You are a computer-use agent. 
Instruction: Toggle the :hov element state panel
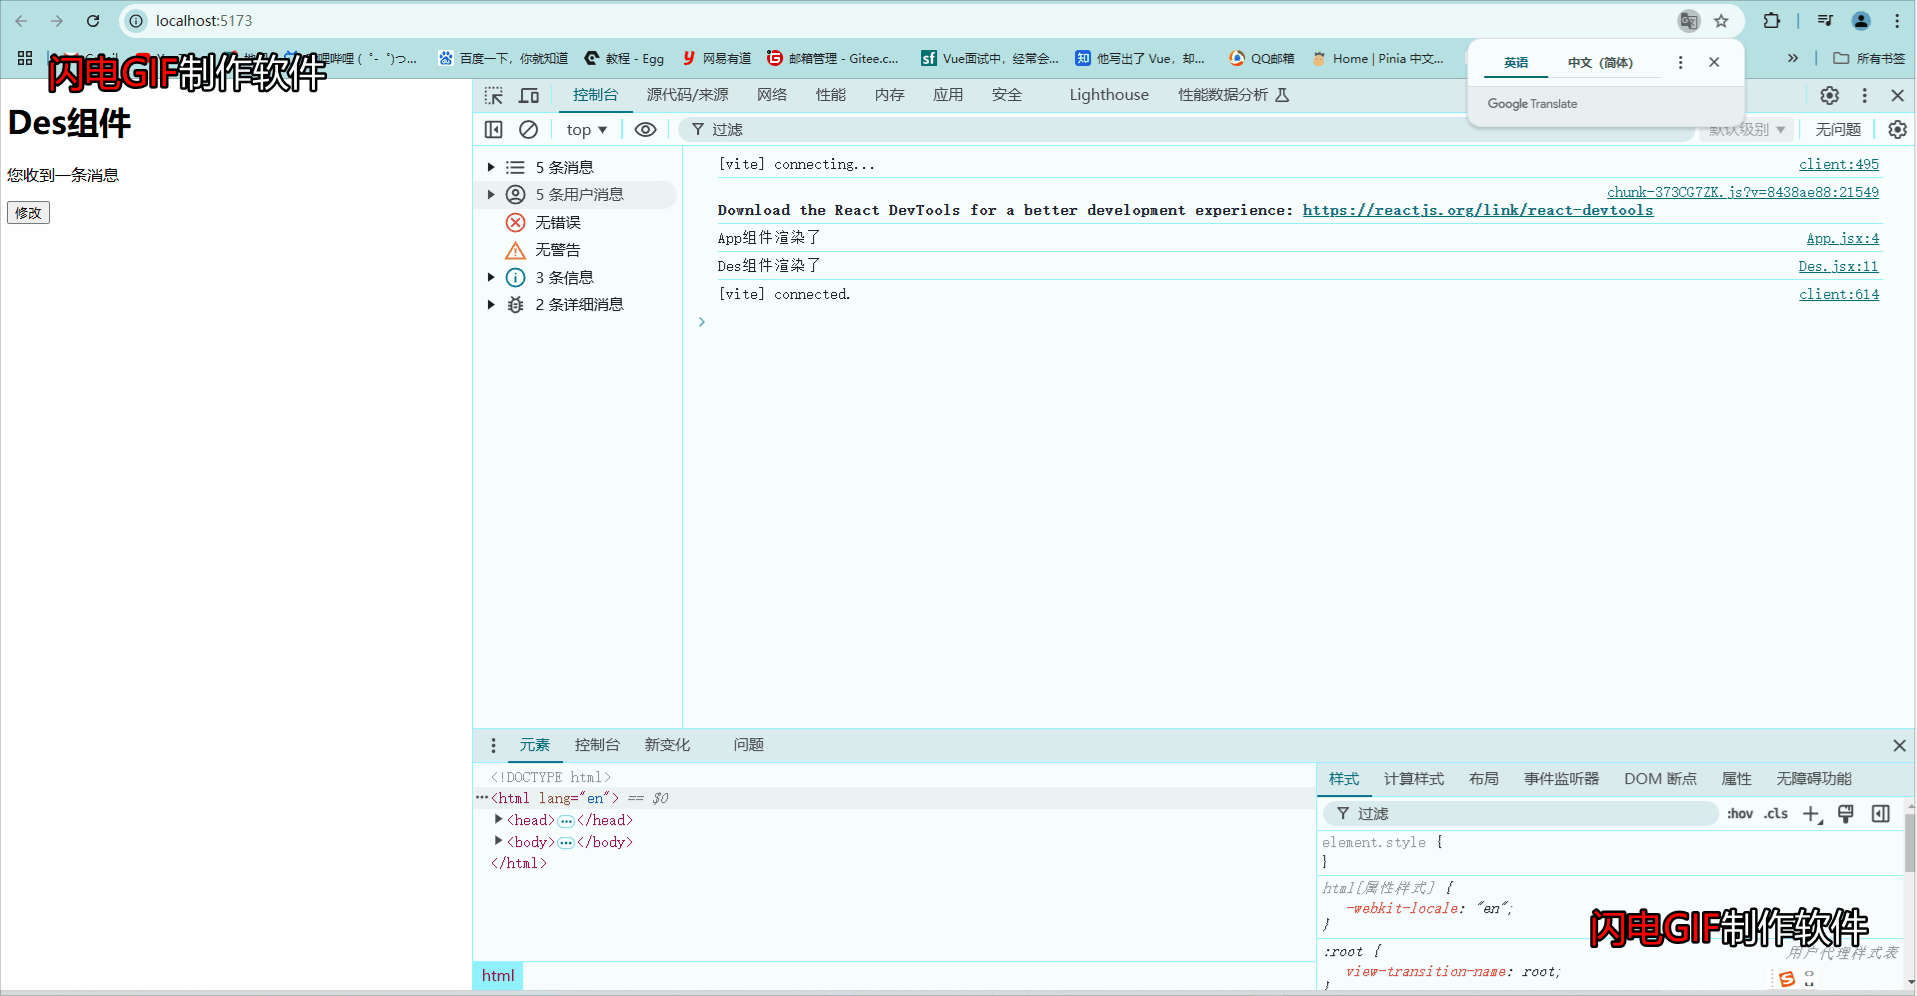coord(1740,814)
